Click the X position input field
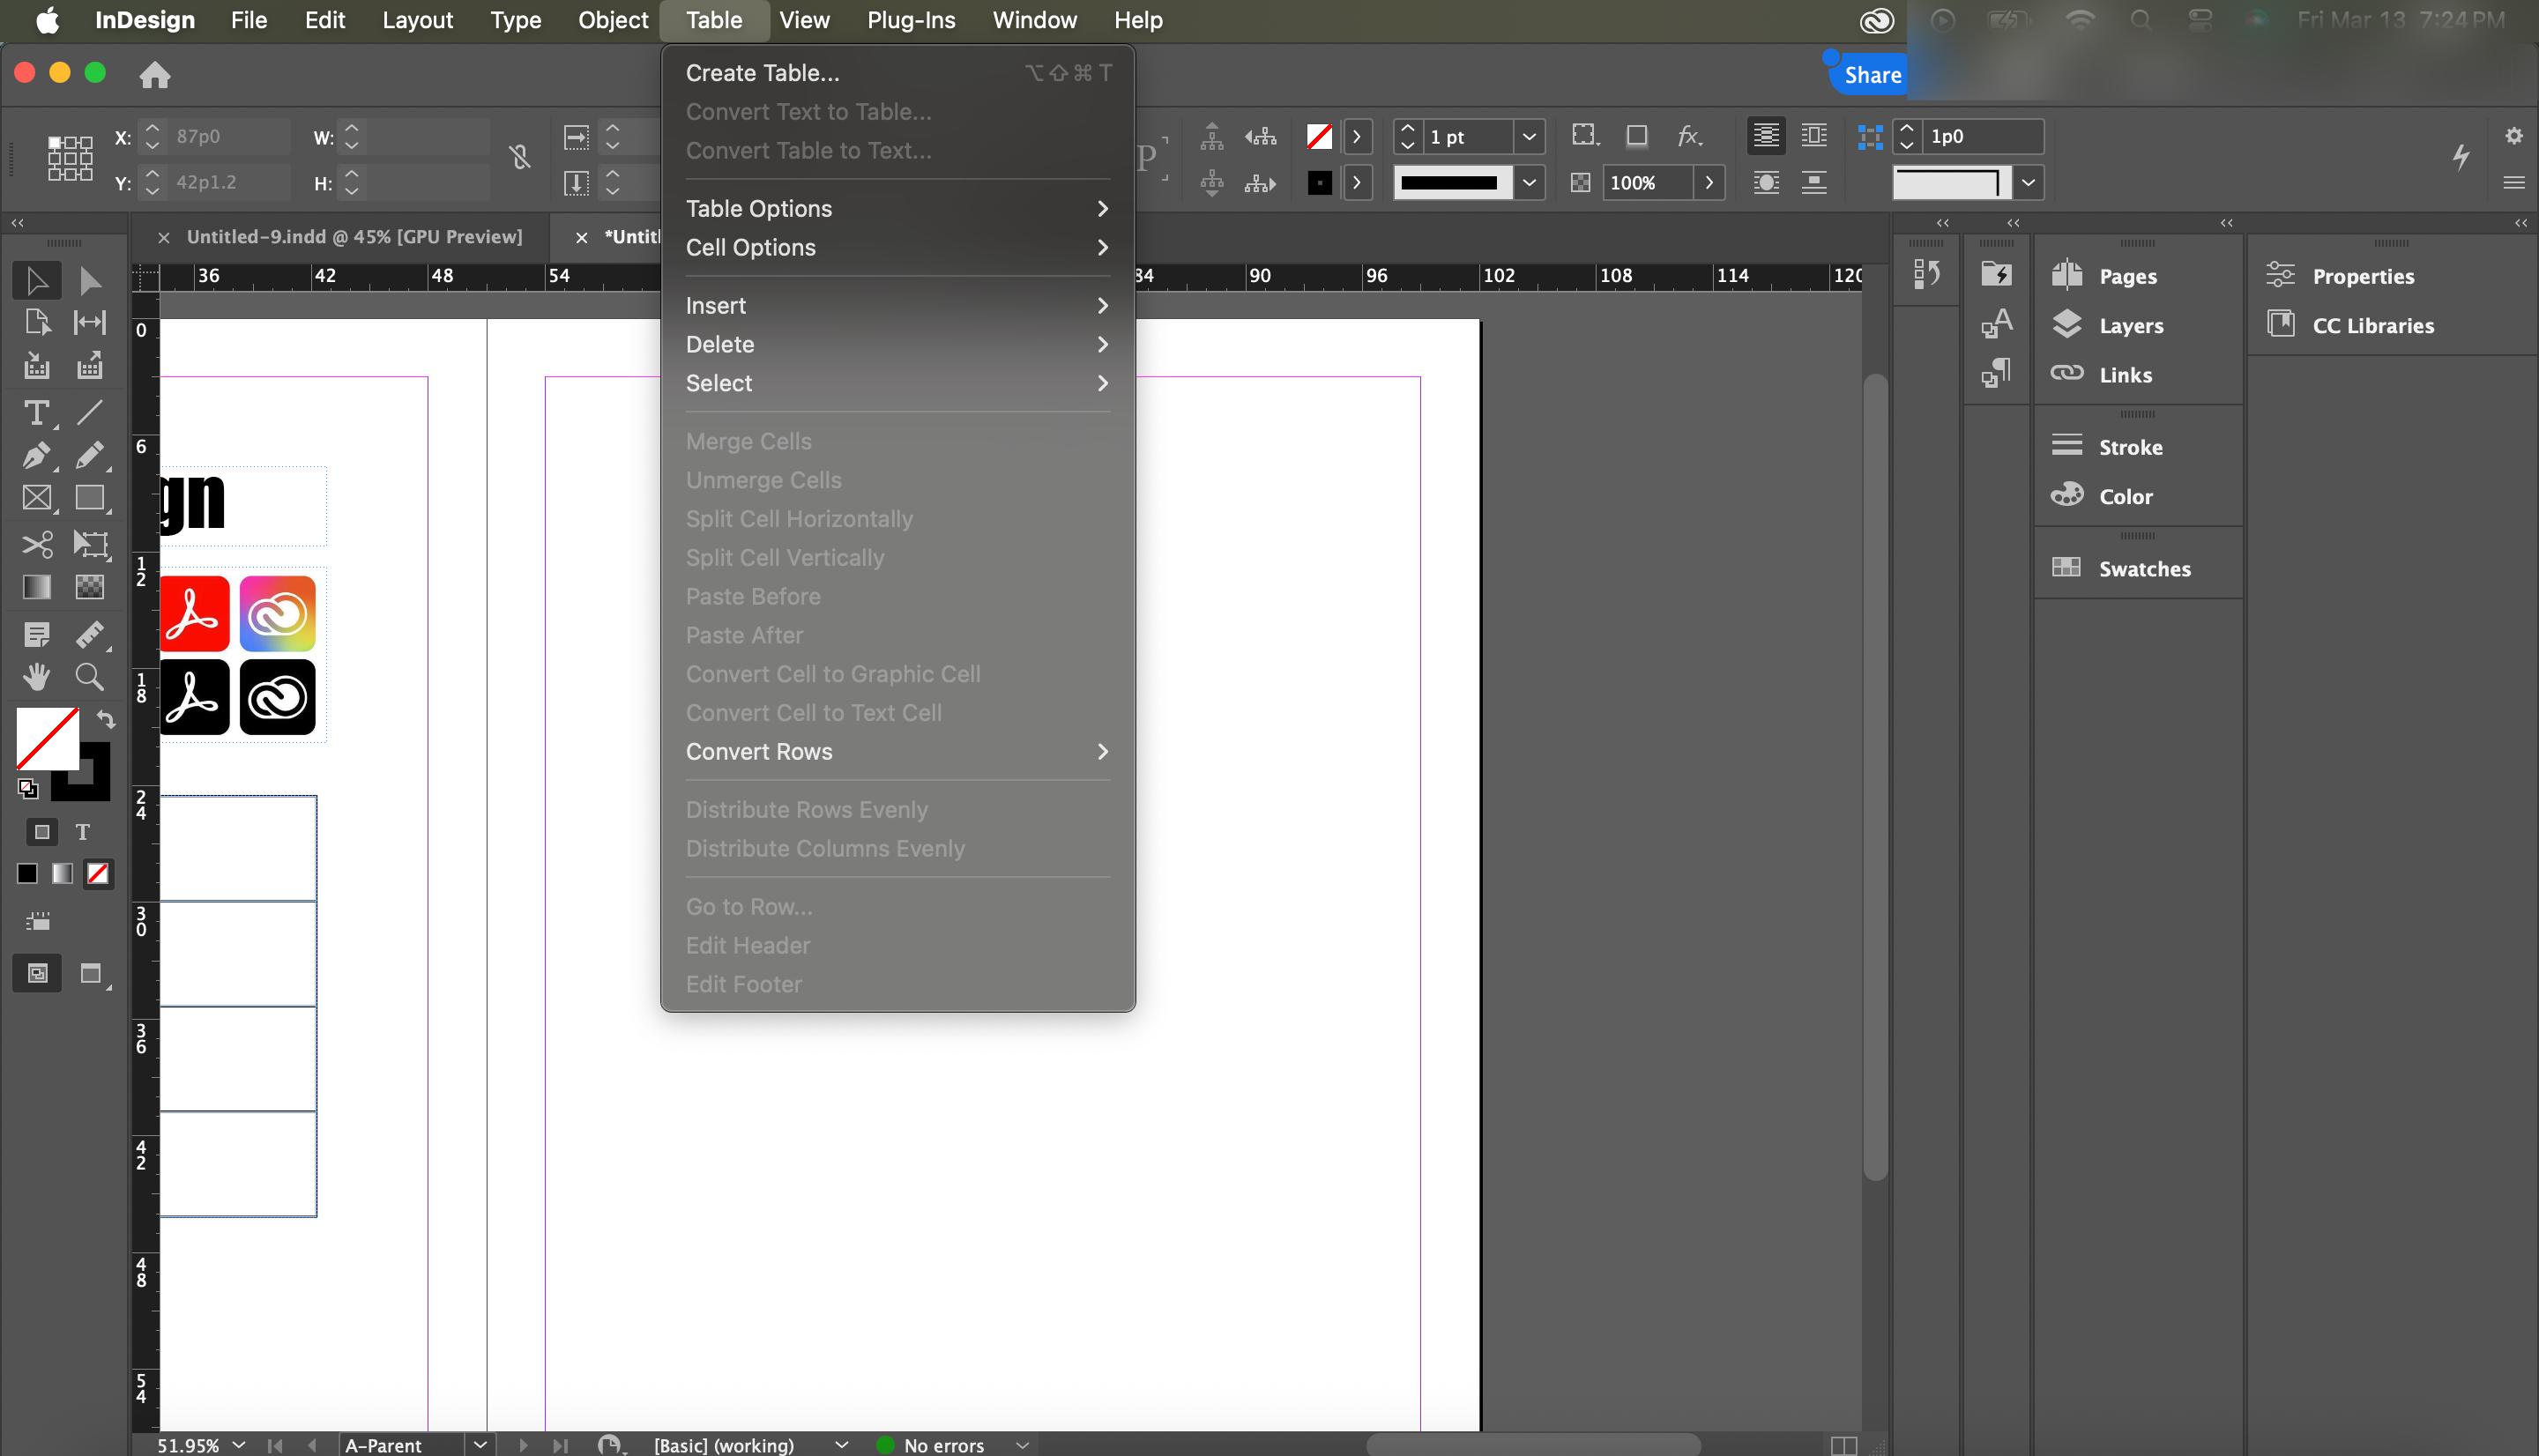The height and width of the screenshot is (1456, 2539). click(x=228, y=136)
